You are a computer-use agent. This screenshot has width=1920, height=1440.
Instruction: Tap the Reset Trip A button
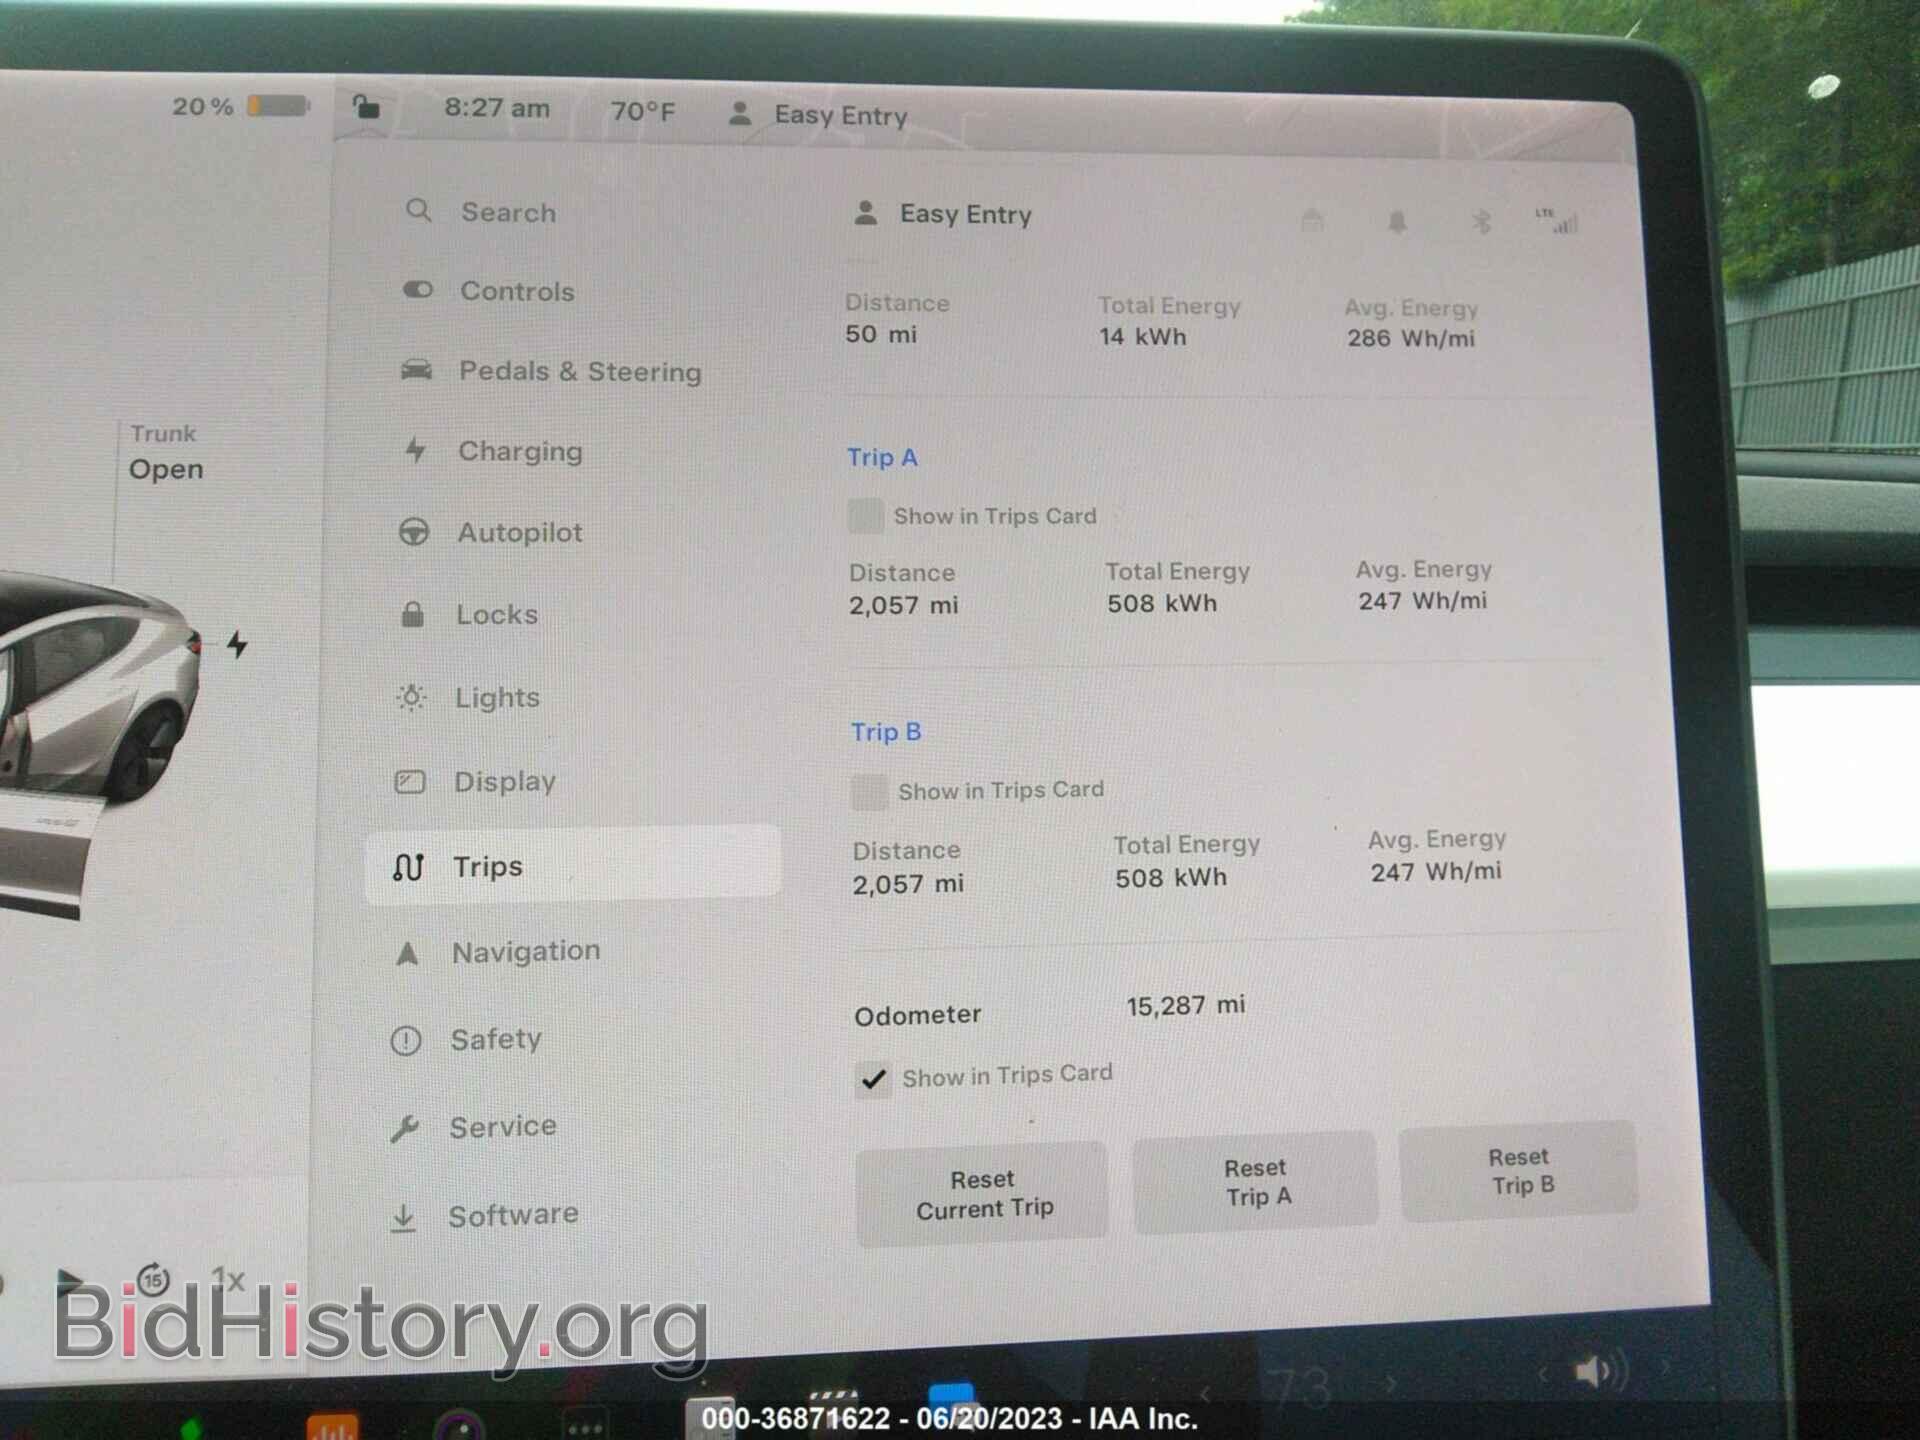[x=1256, y=1182]
